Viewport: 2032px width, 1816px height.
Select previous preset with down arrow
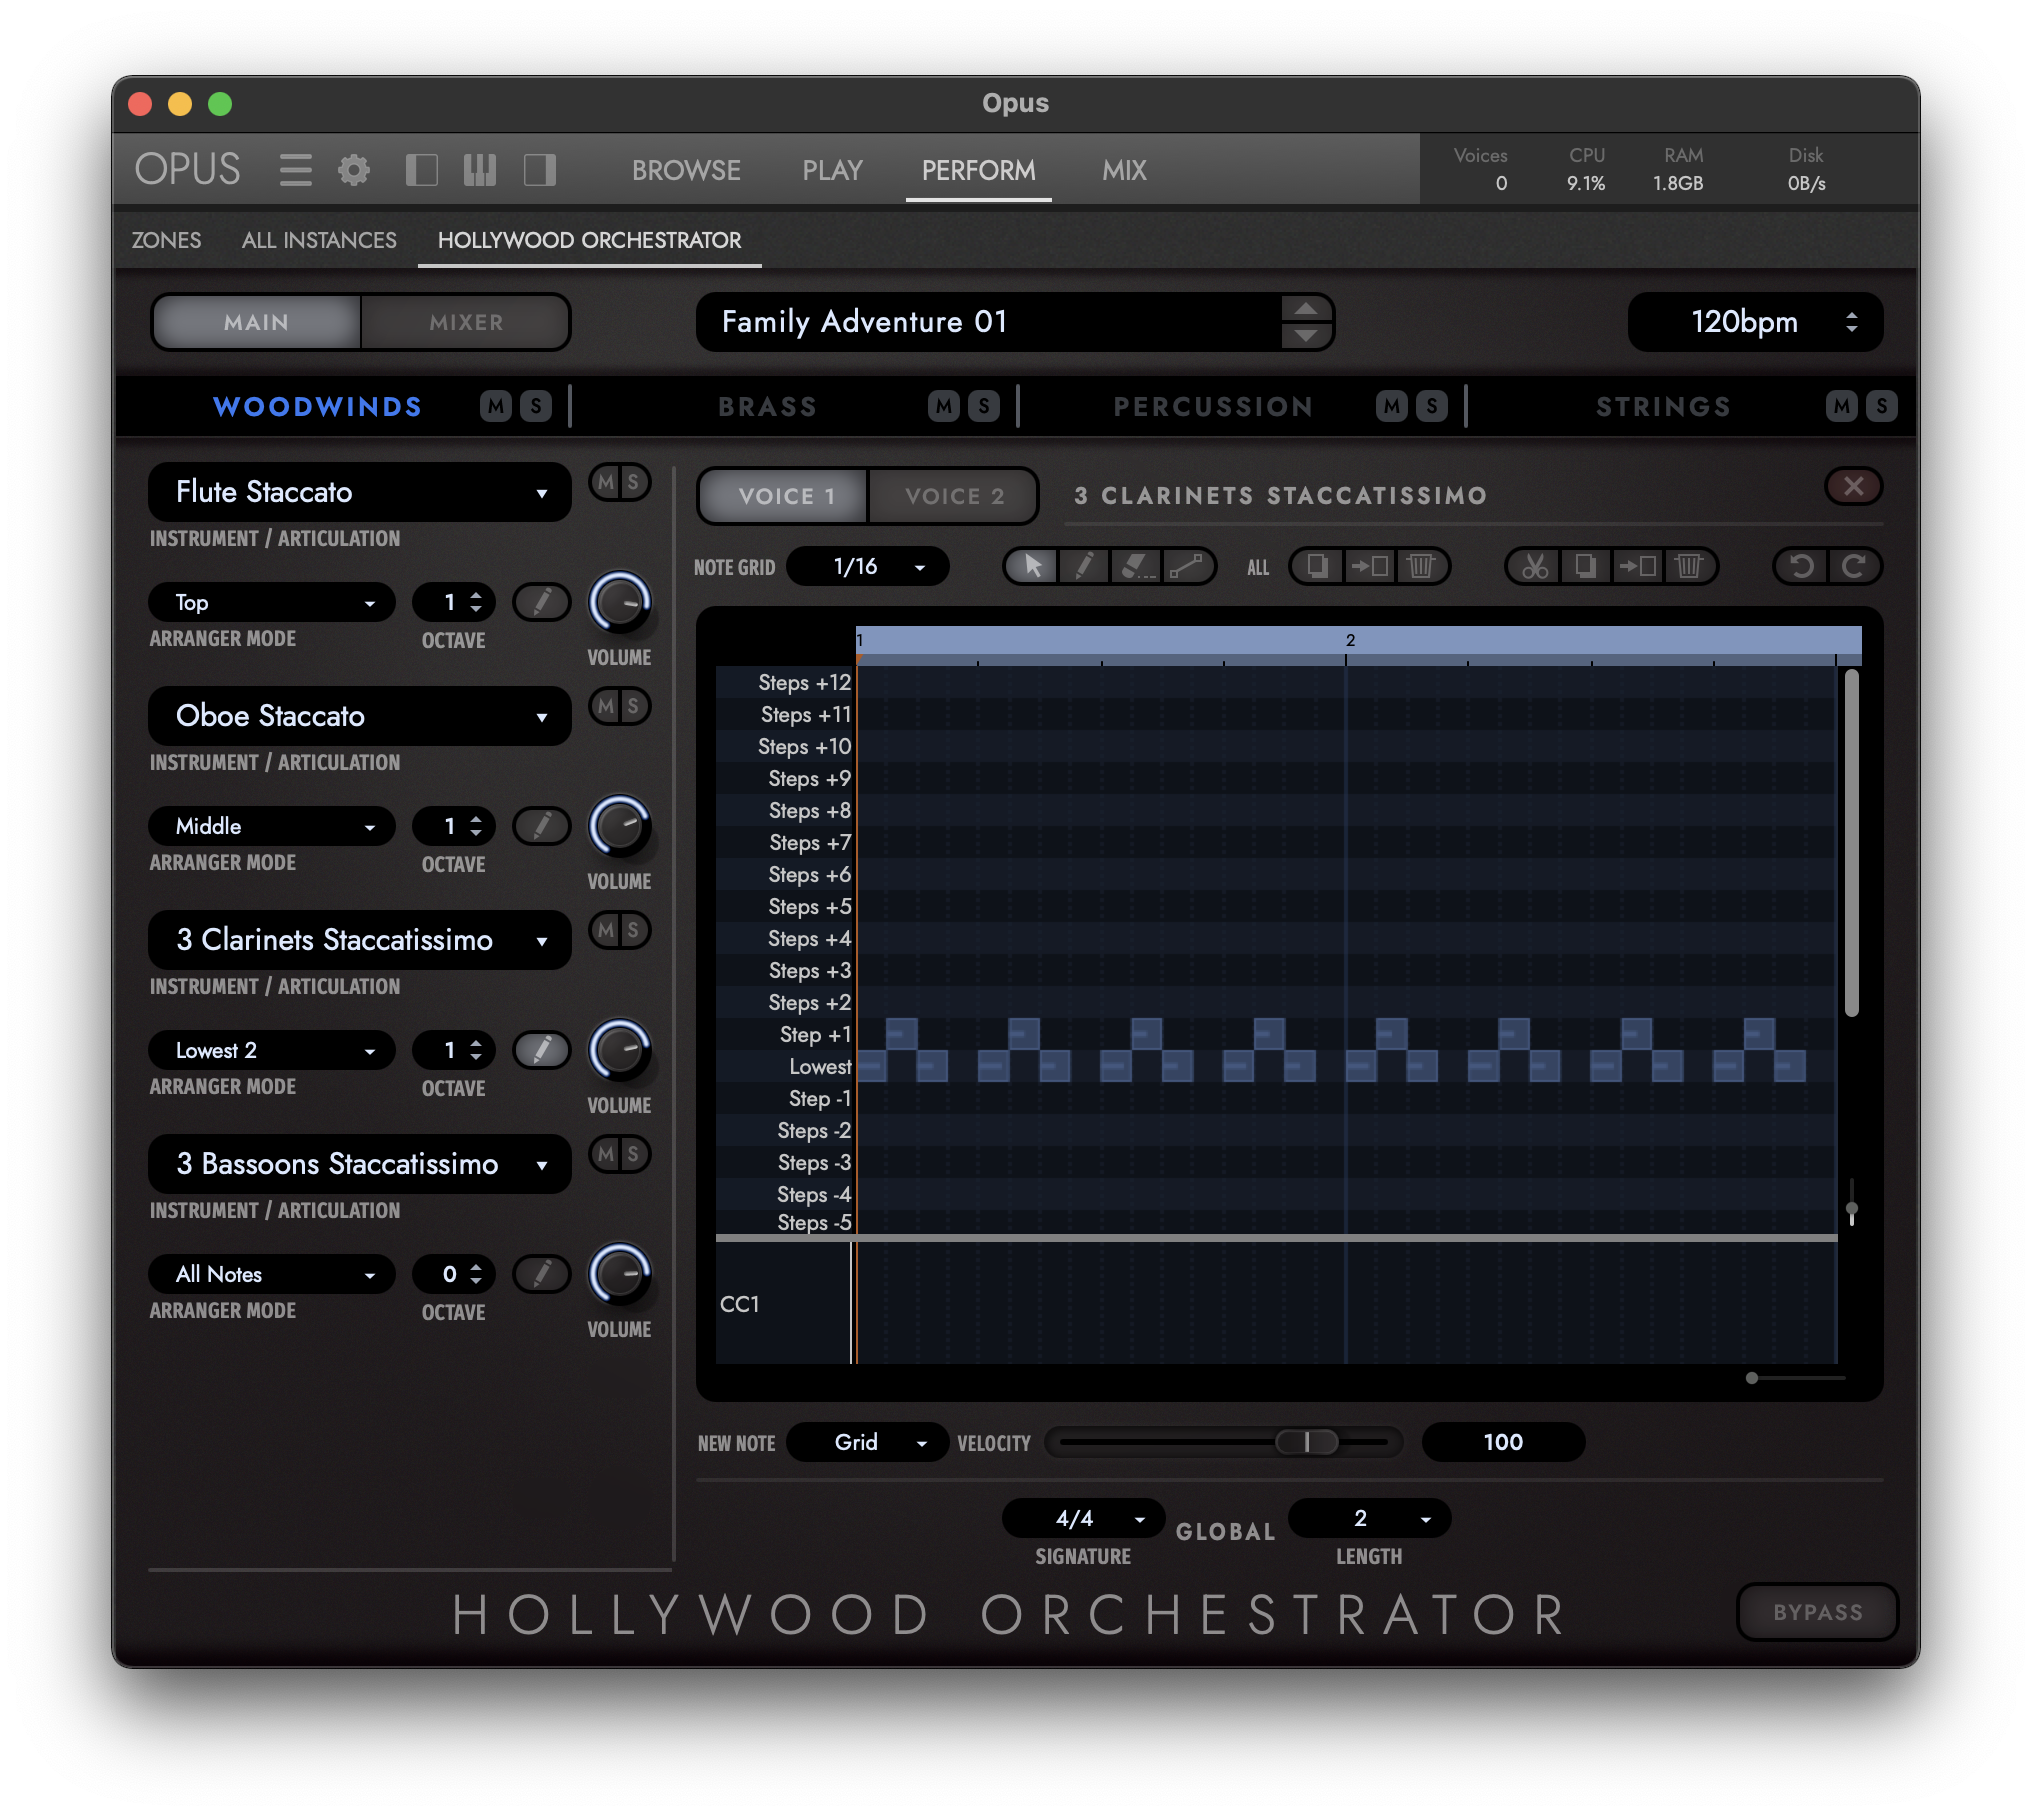click(x=1305, y=336)
